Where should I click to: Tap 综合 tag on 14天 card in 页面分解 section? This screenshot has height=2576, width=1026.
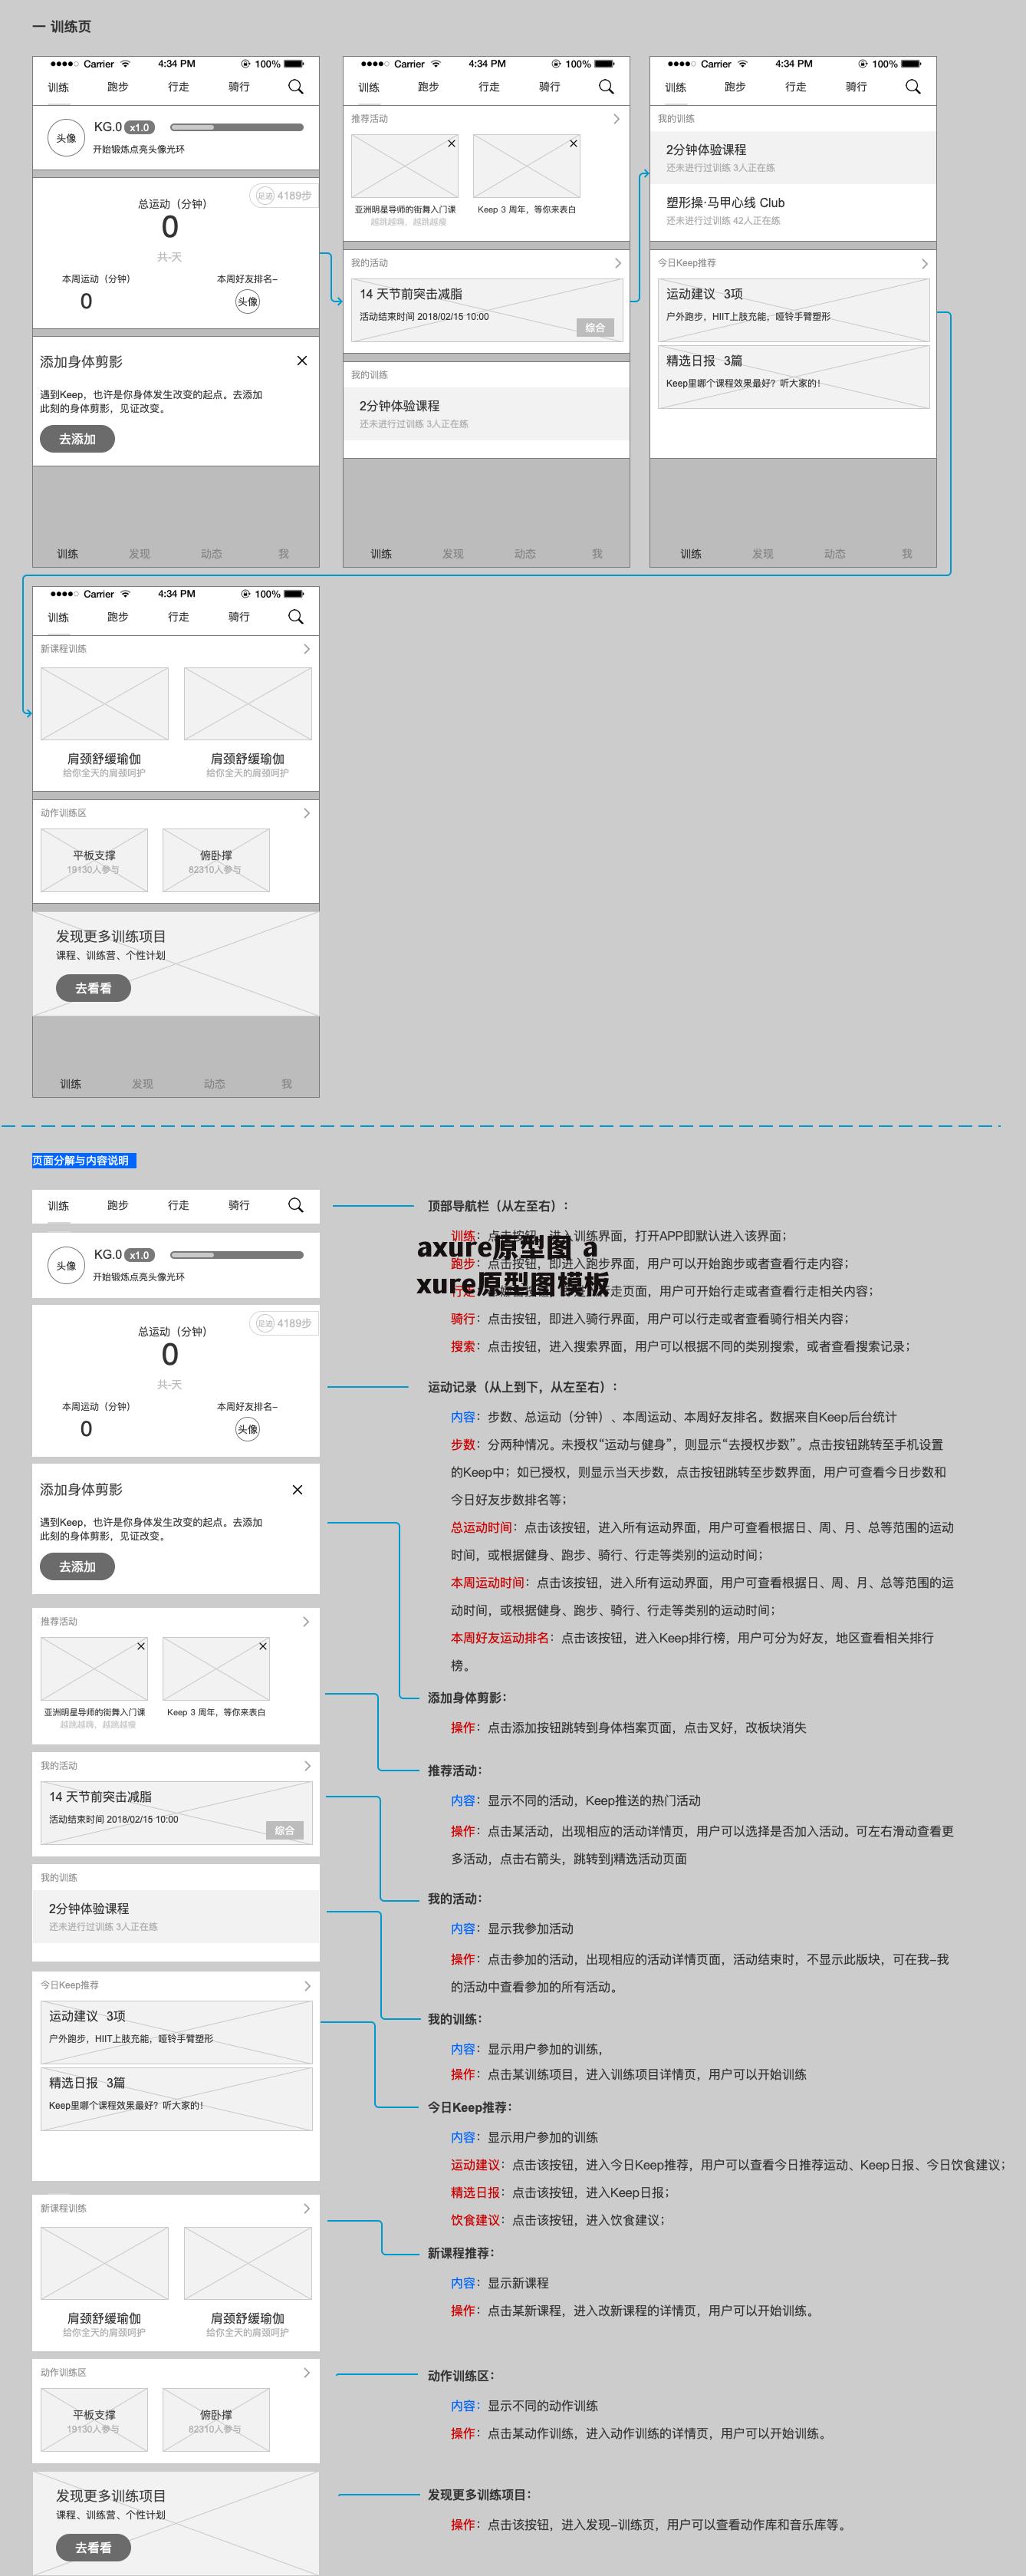(x=285, y=1830)
